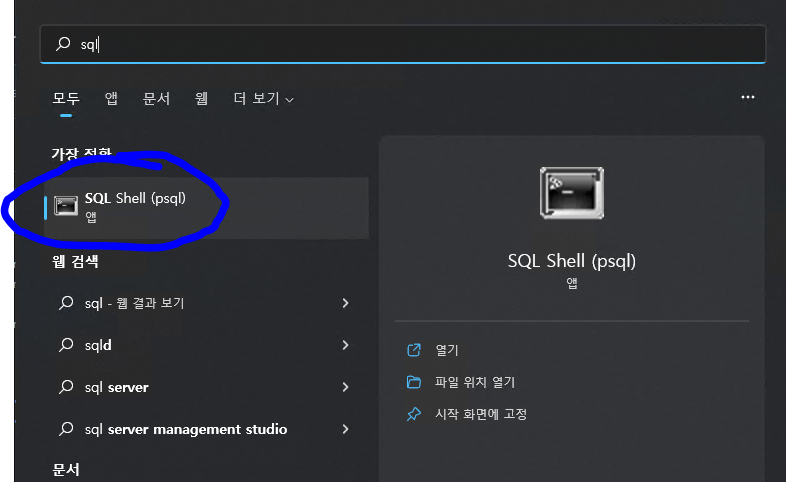Viewport: 786px width, 482px height.
Task: Click search icon beside 'sql - 웹 결과 보기'
Action: click(x=66, y=303)
